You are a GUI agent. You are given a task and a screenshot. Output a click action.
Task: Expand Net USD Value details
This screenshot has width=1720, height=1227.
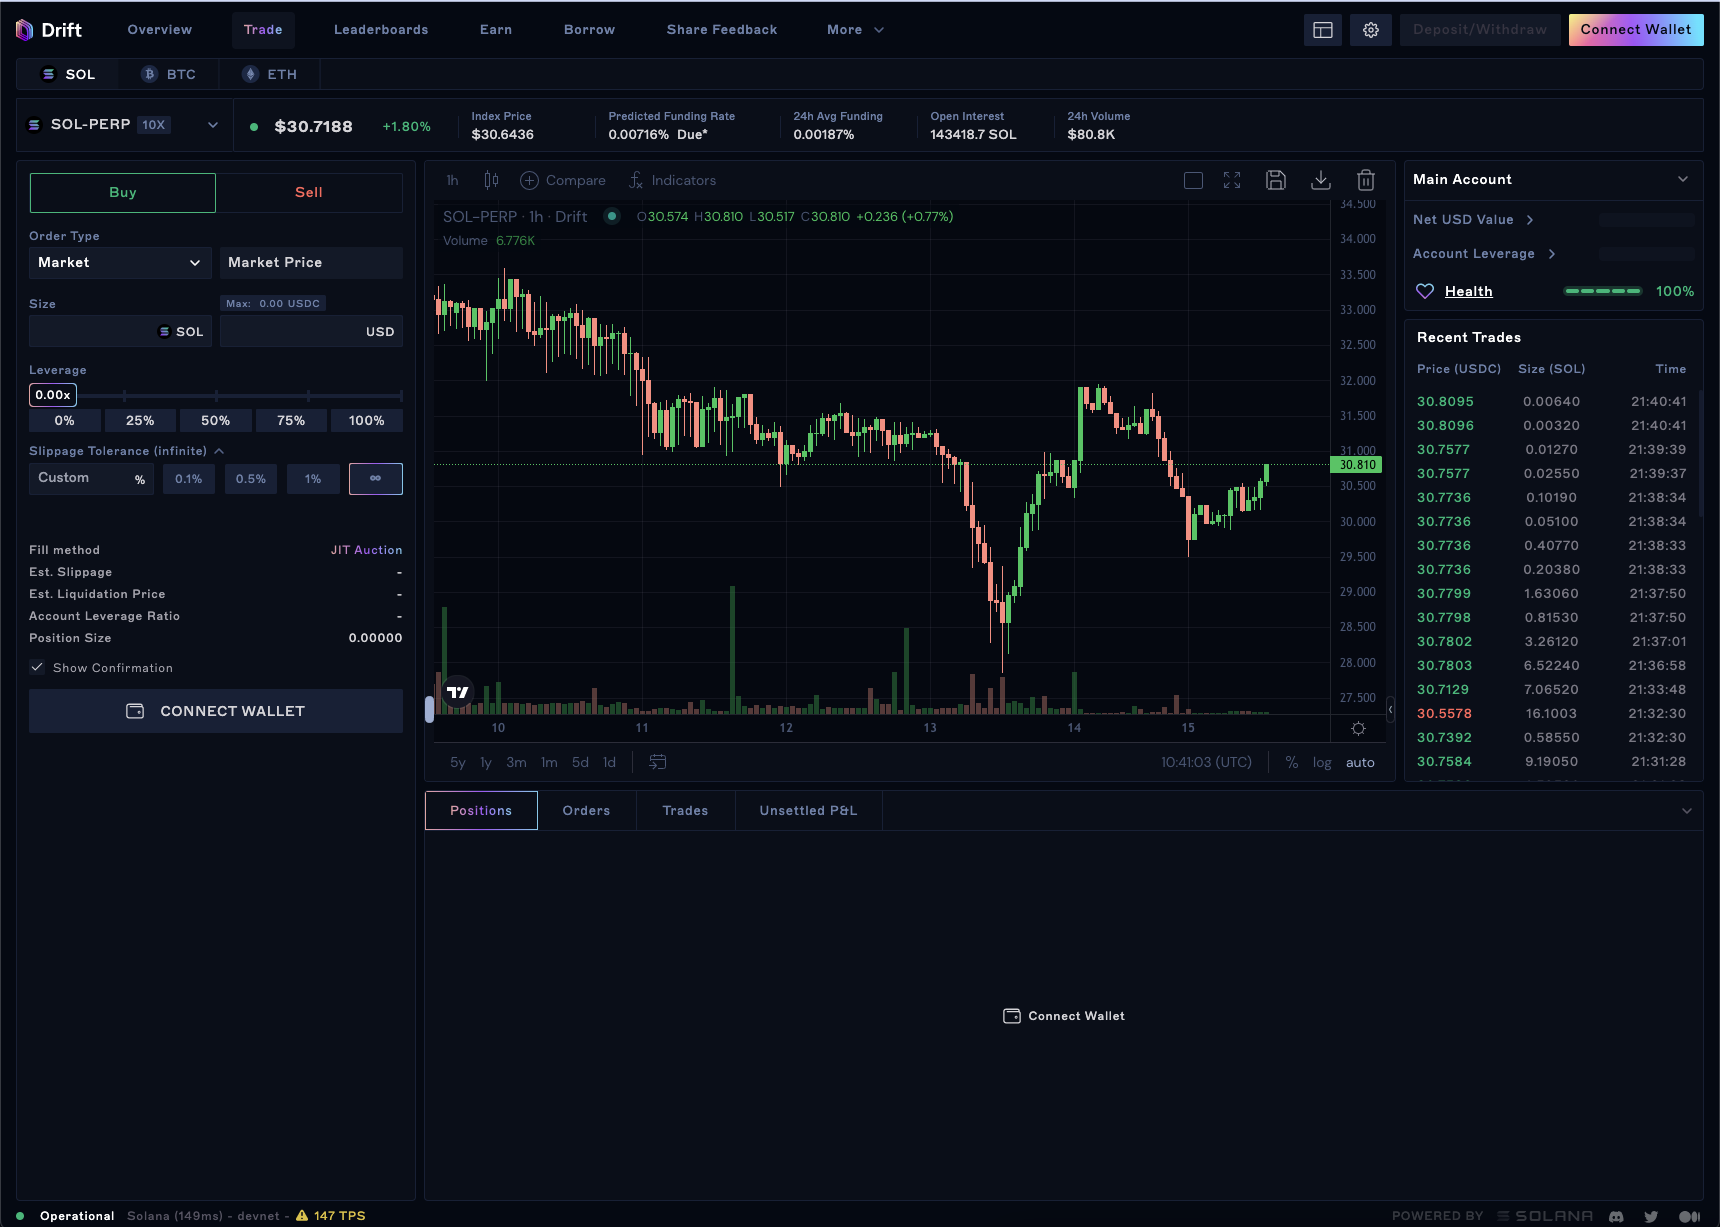pos(1530,220)
